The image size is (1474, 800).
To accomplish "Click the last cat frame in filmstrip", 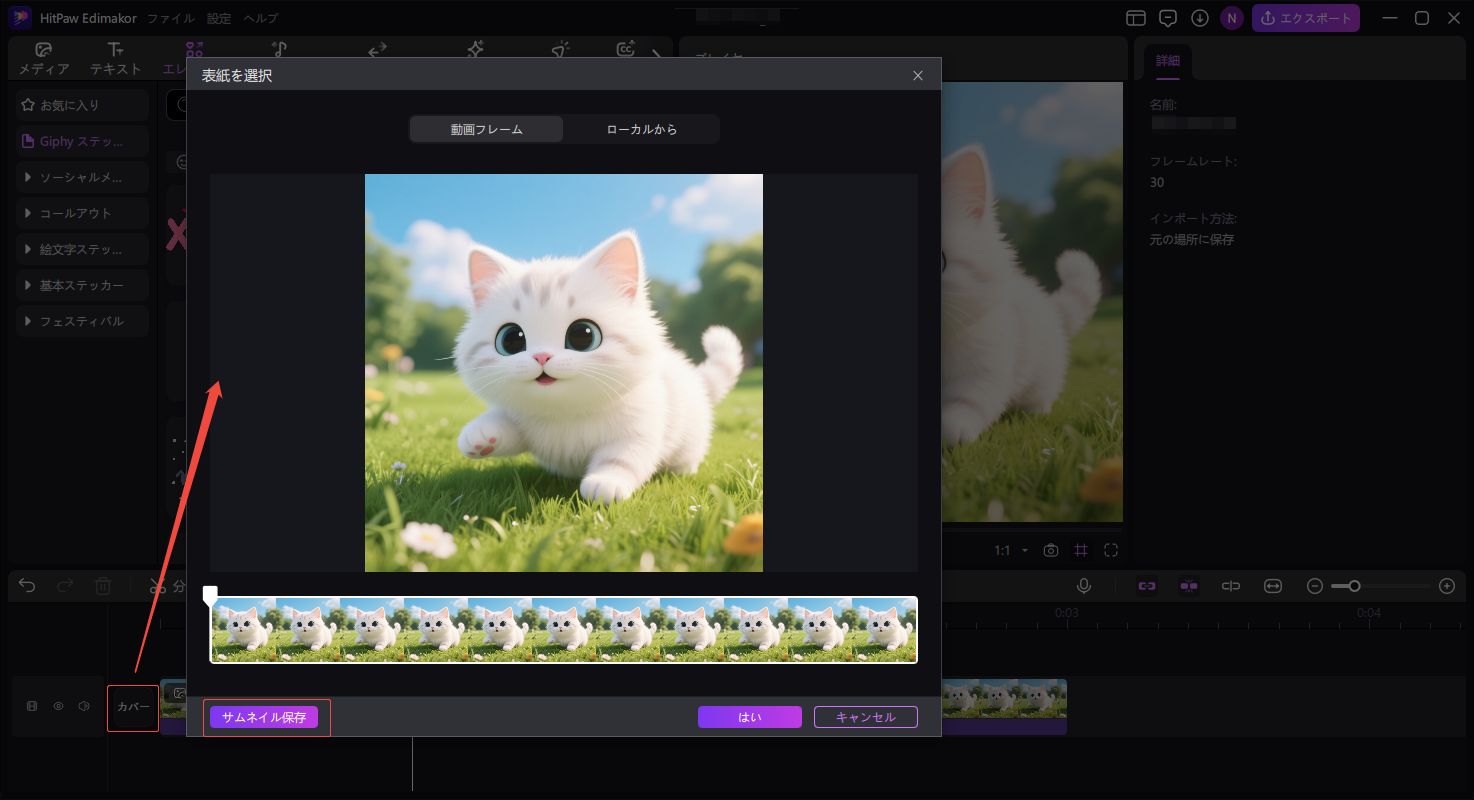I will click(884, 630).
